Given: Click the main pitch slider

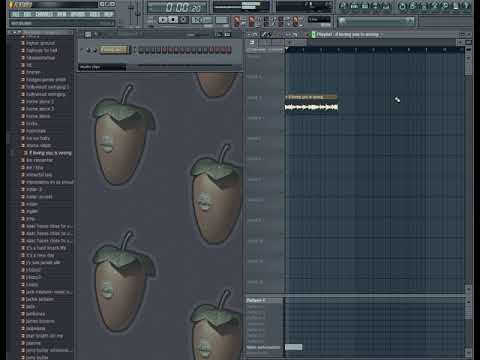Looking at the screenshot, I should click(x=138, y=12).
